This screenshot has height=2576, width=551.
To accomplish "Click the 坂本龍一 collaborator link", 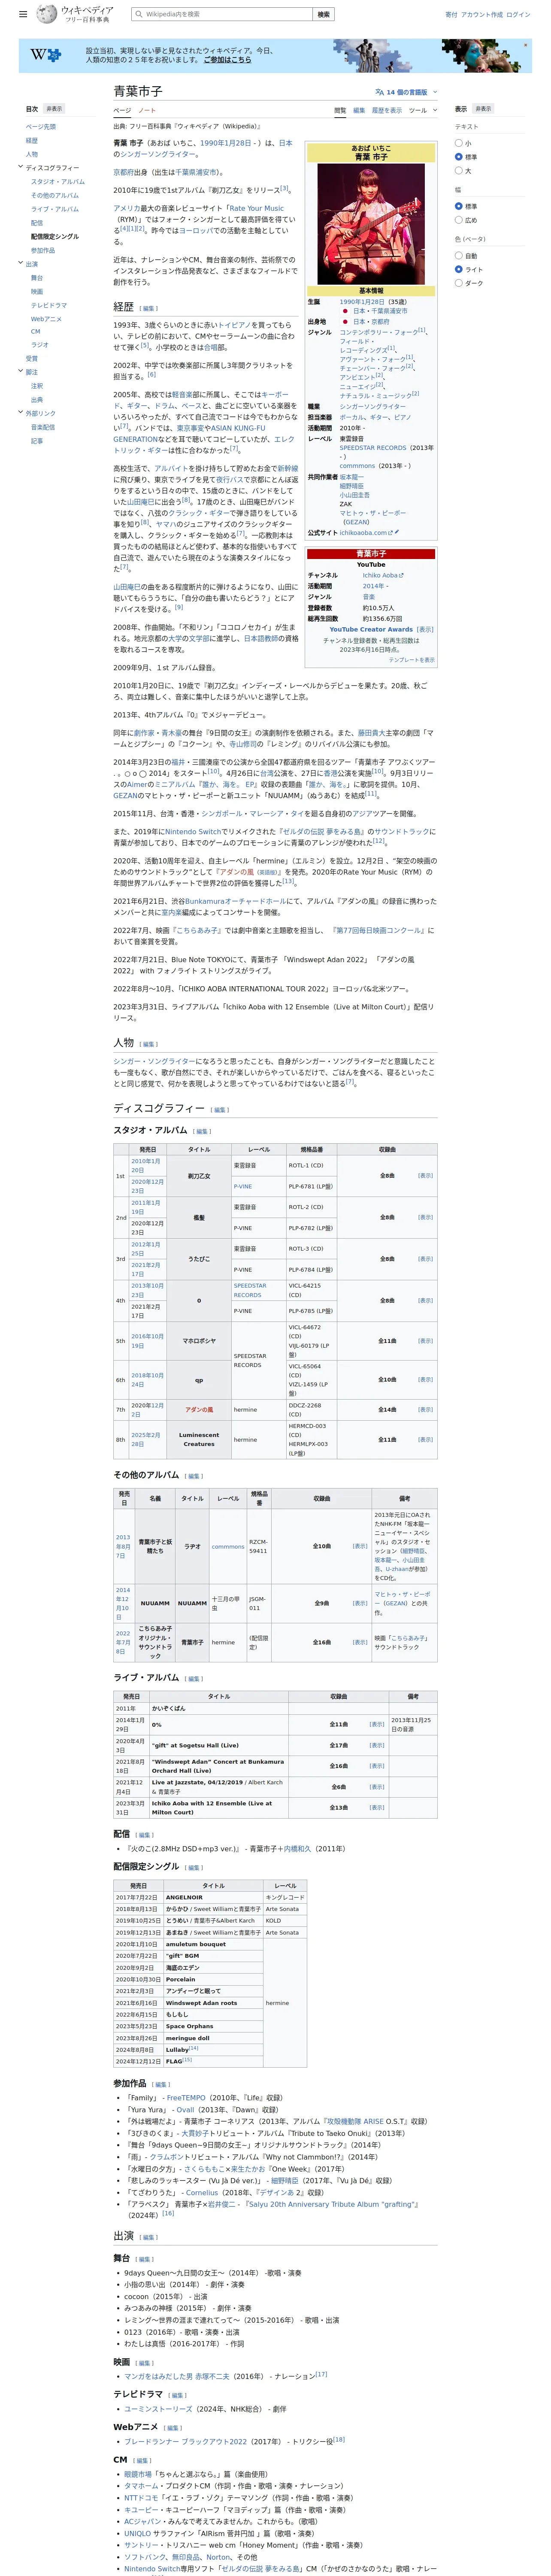I will coord(352,477).
